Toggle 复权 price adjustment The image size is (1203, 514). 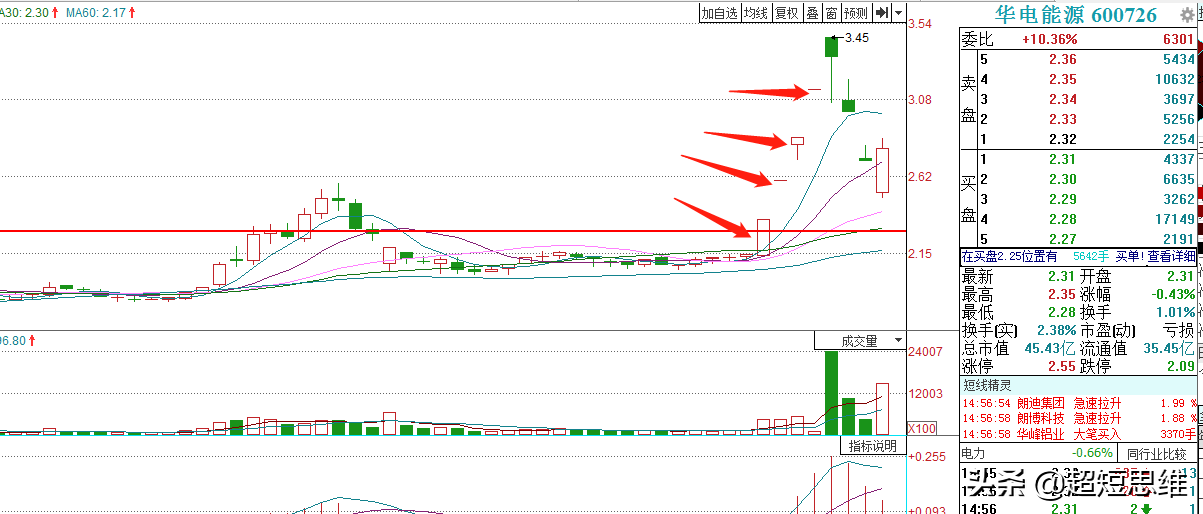pos(787,12)
